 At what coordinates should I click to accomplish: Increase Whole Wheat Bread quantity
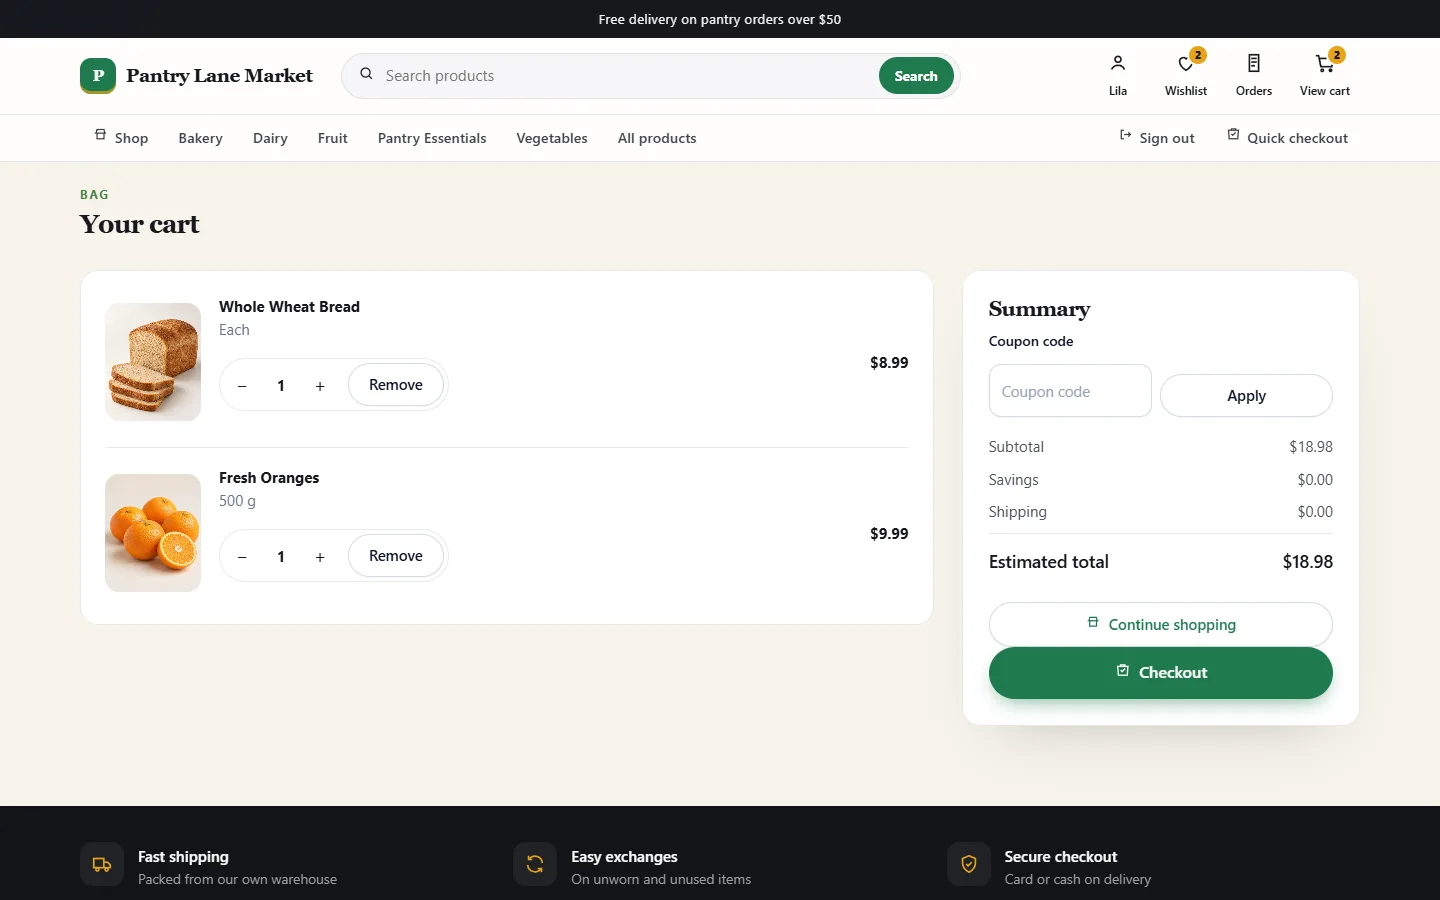point(320,386)
